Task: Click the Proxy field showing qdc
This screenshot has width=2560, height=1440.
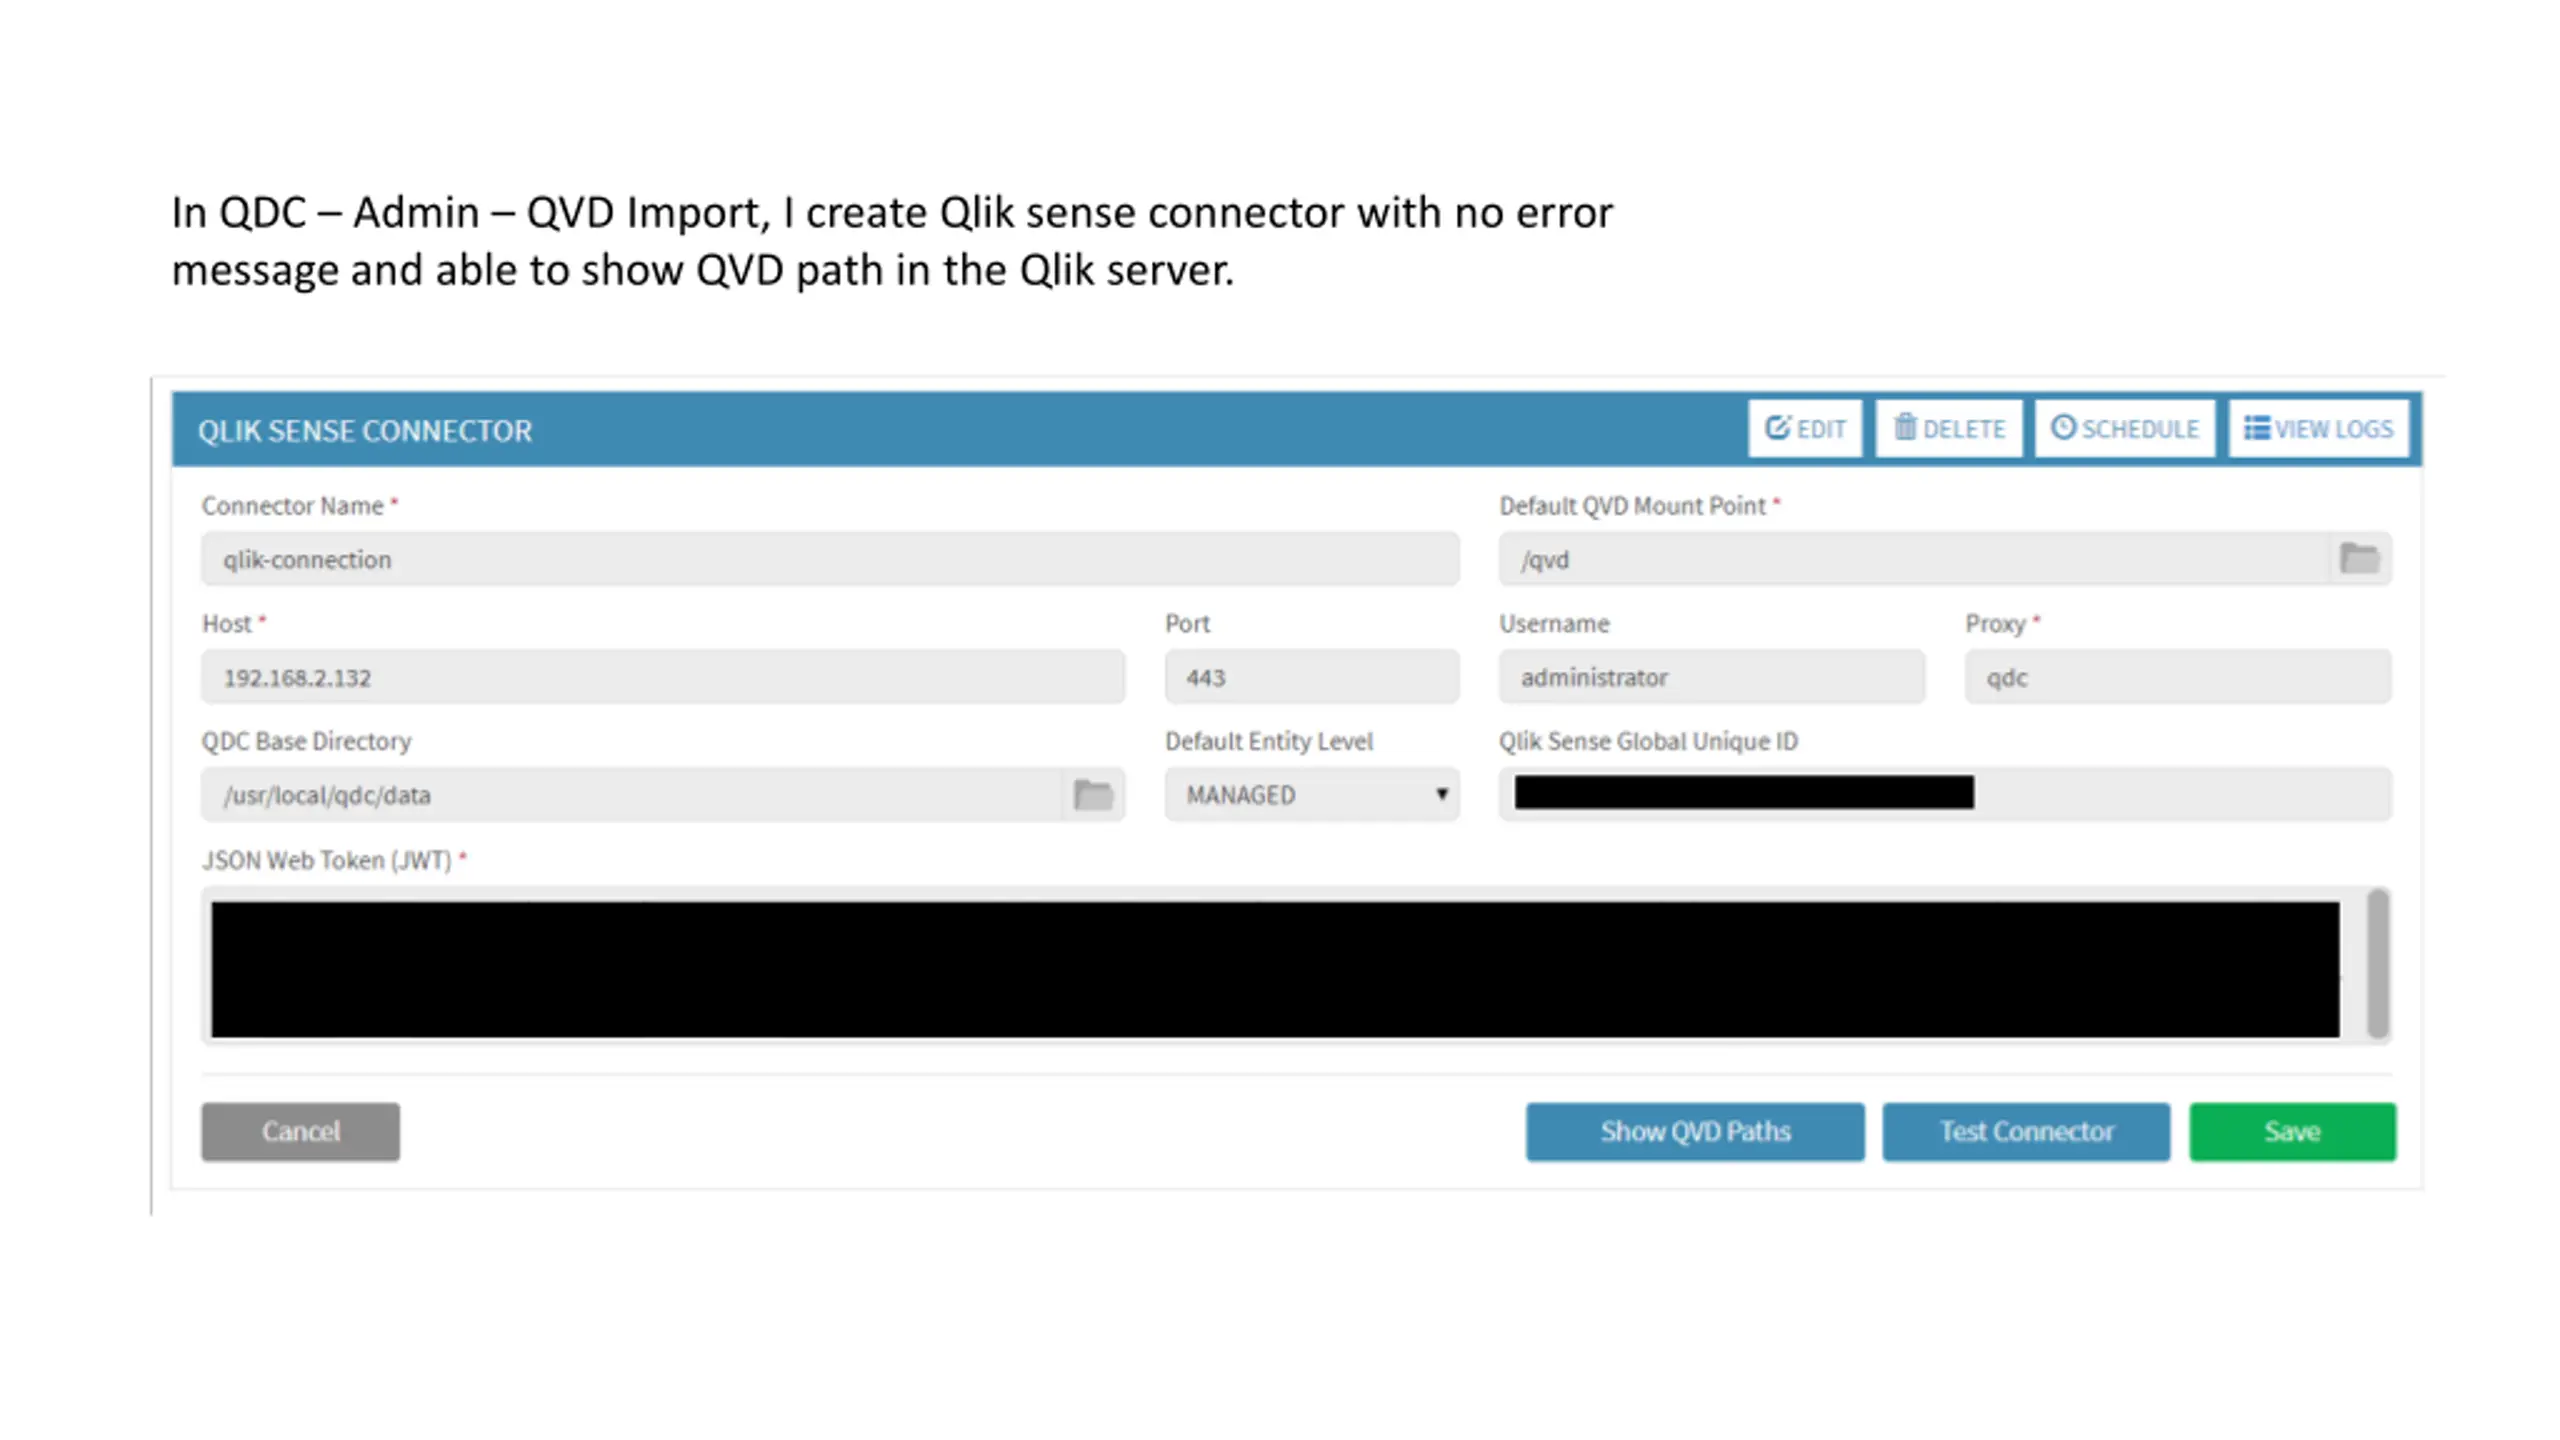Action: (2177, 677)
